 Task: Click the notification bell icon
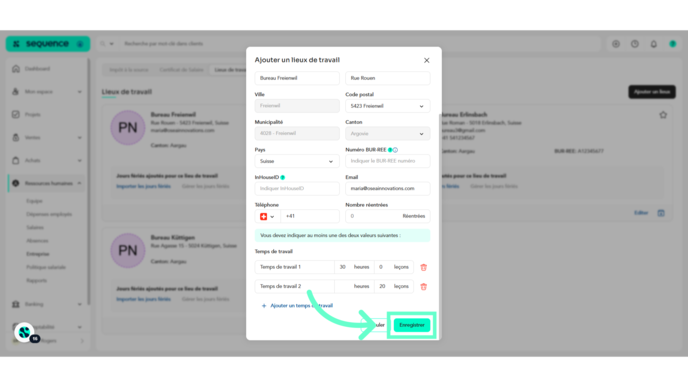click(x=653, y=44)
